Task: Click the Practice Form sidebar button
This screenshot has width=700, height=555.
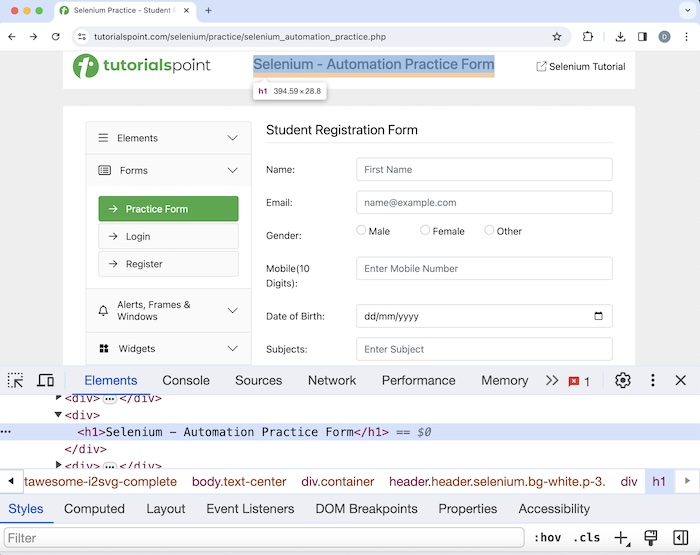Action: (168, 209)
